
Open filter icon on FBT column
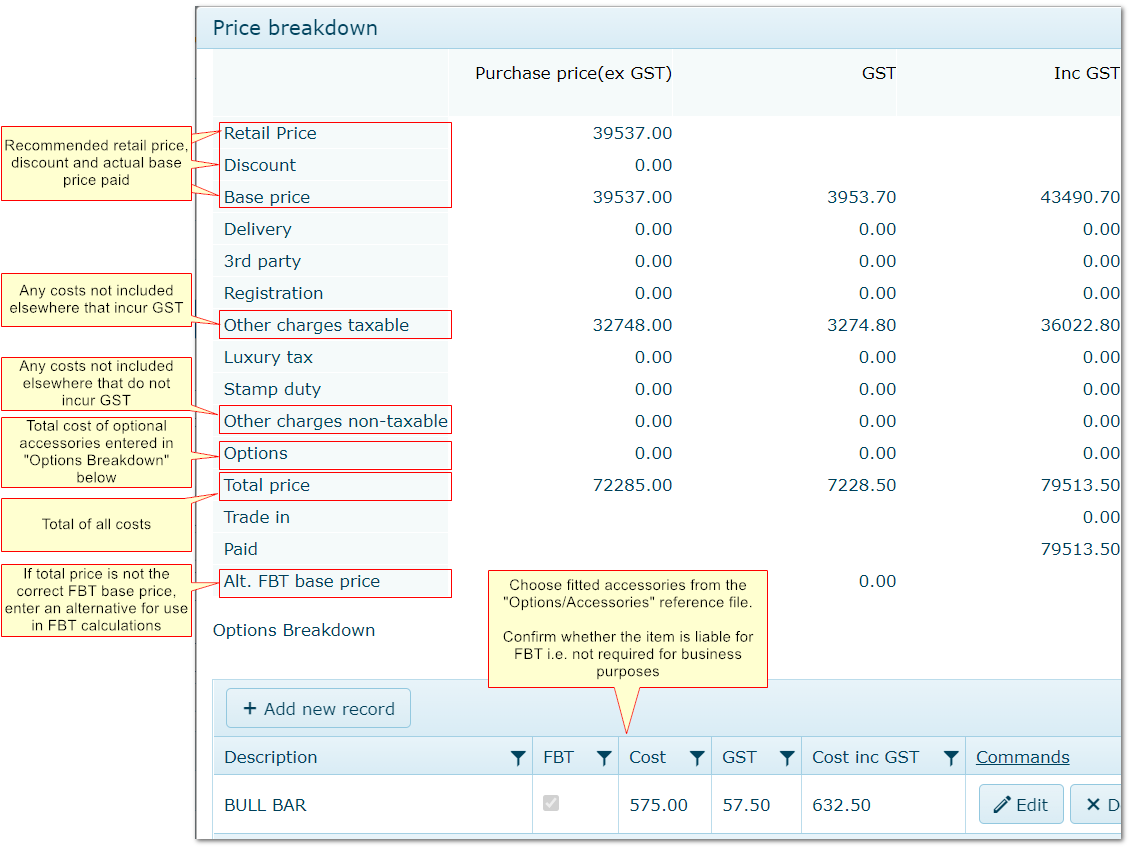(x=604, y=758)
